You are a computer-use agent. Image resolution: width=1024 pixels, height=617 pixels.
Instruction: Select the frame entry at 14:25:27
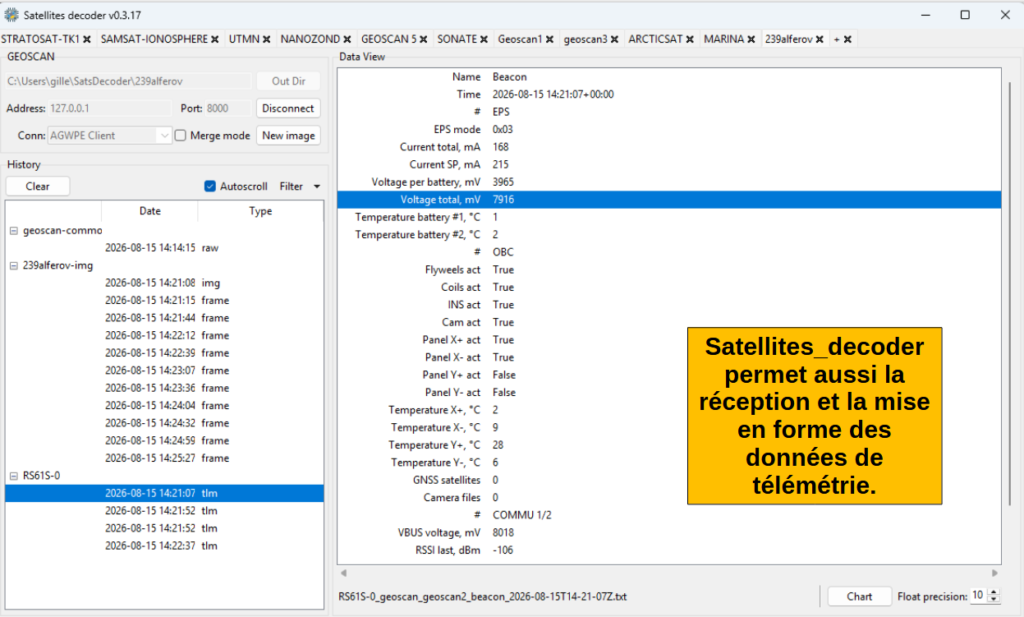164,458
